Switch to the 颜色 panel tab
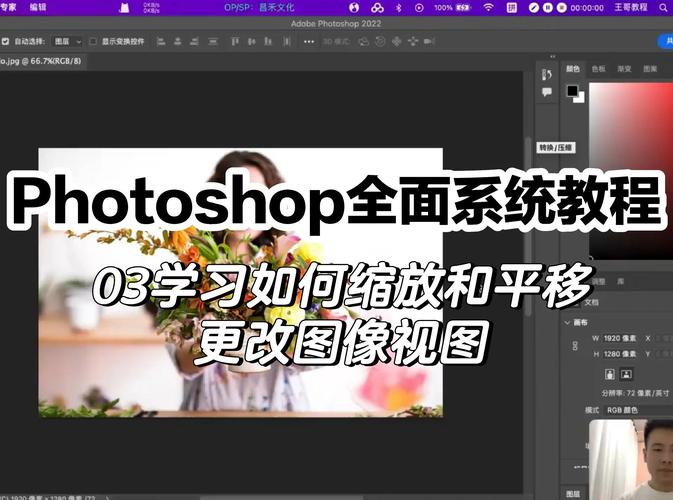673x500 pixels. click(x=573, y=69)
